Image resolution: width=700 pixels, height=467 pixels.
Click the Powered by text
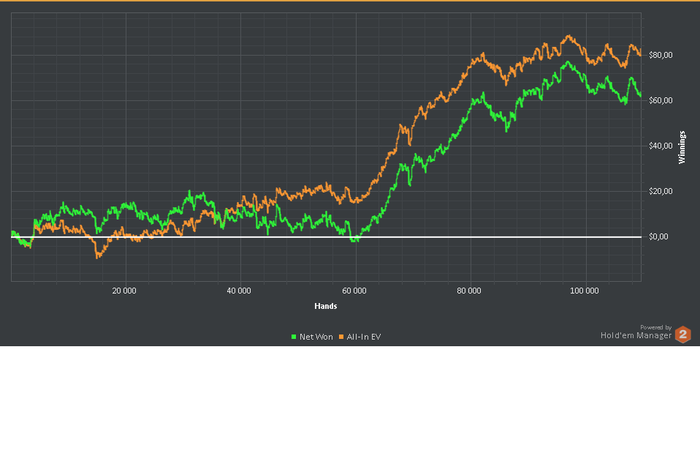(x=656, y=327)
